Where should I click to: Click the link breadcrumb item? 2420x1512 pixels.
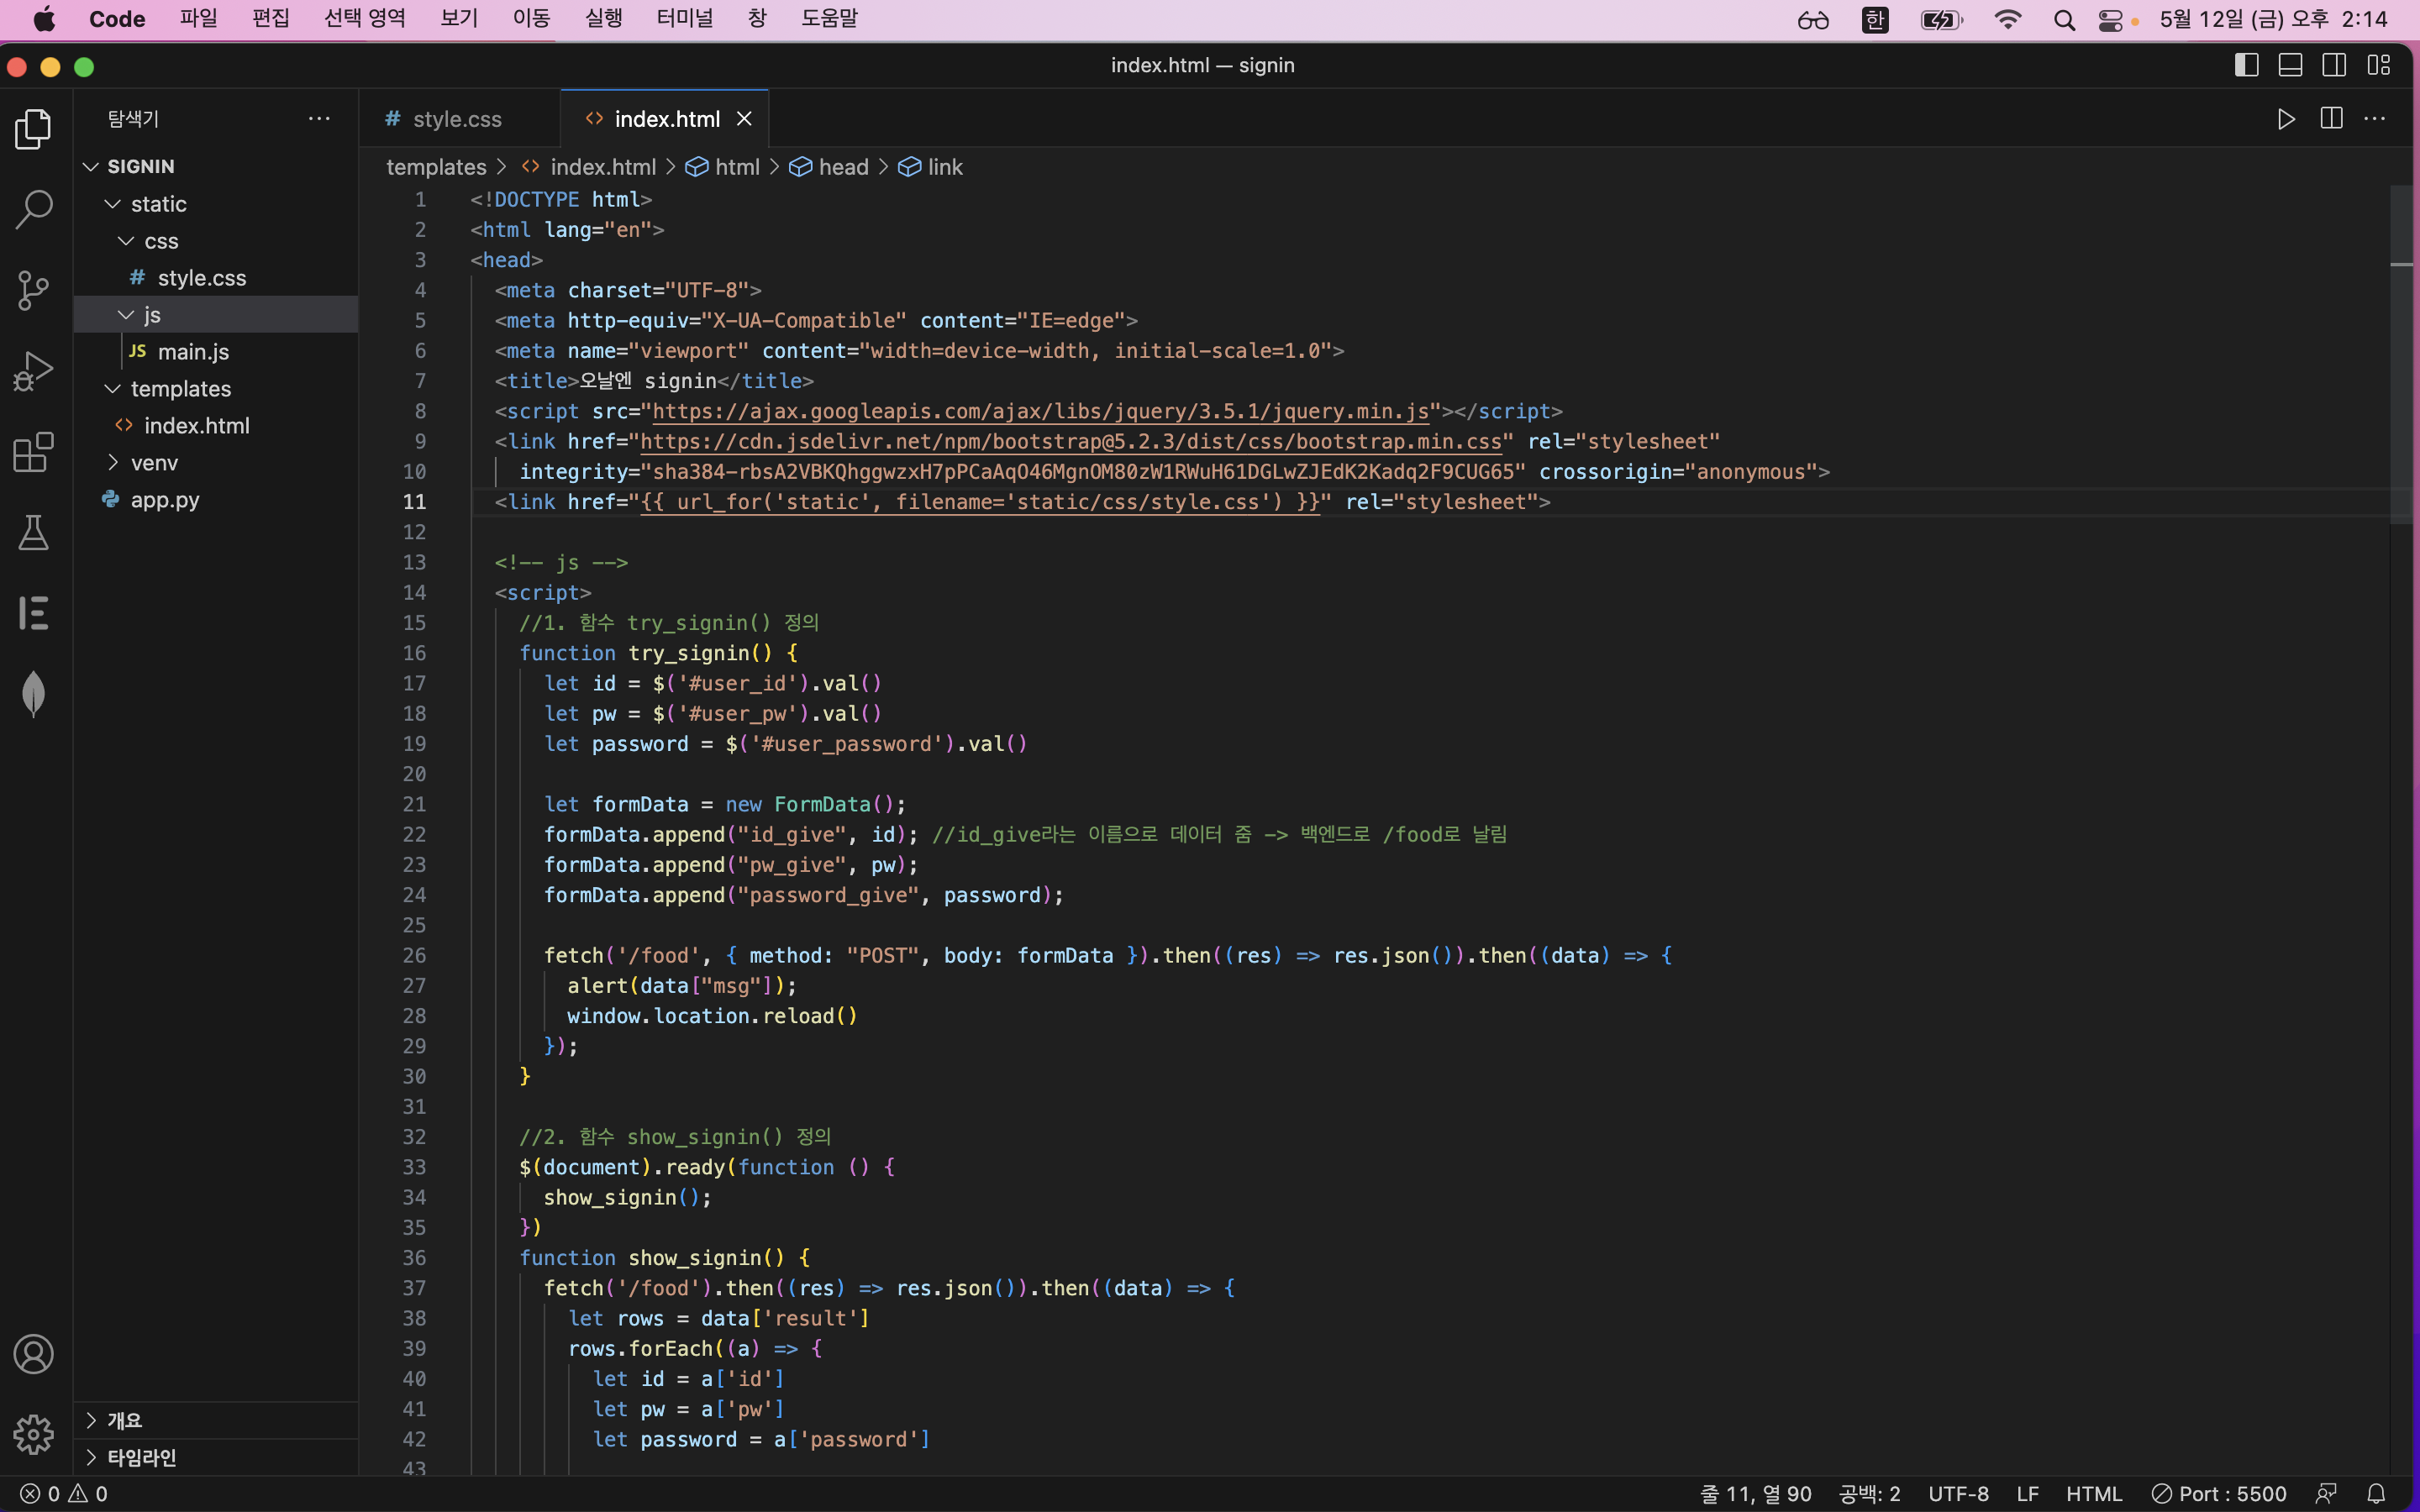point(930,167)
